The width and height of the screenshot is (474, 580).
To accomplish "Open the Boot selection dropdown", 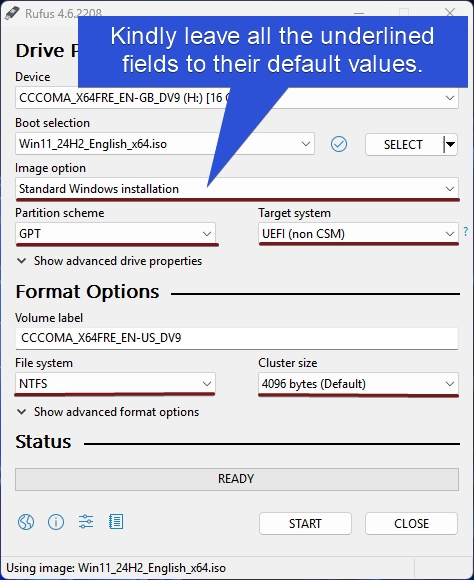I will (165, 144).
